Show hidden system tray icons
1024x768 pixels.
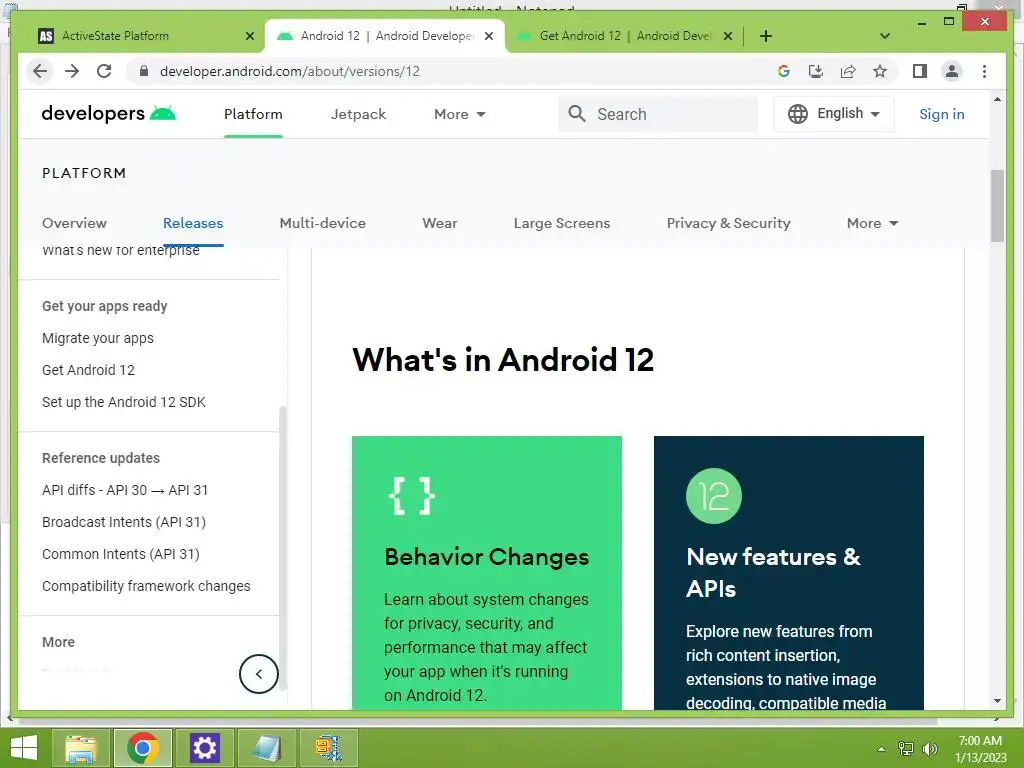(x=881, y=749)
